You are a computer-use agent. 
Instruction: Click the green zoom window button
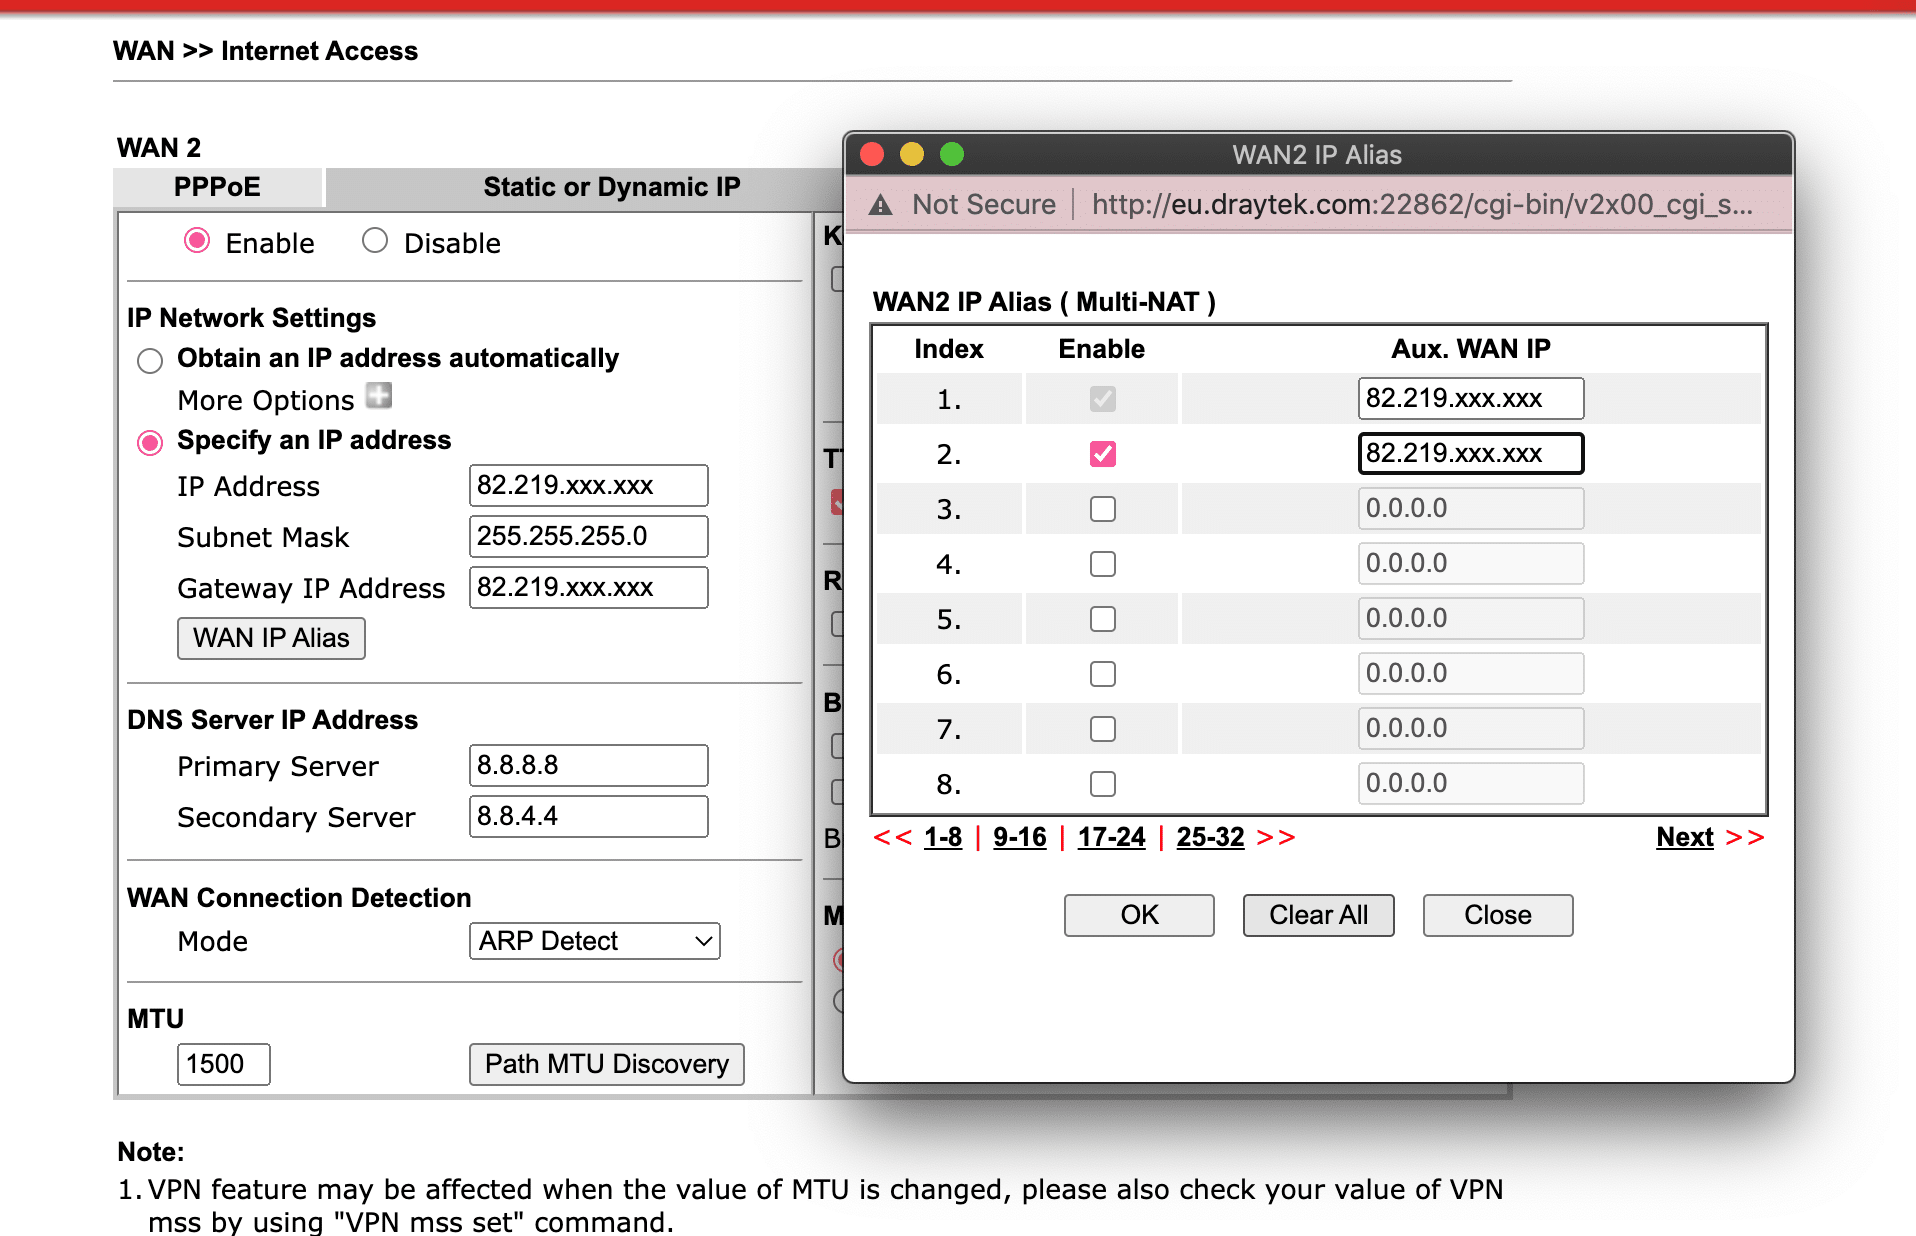[x=951, y=154]
